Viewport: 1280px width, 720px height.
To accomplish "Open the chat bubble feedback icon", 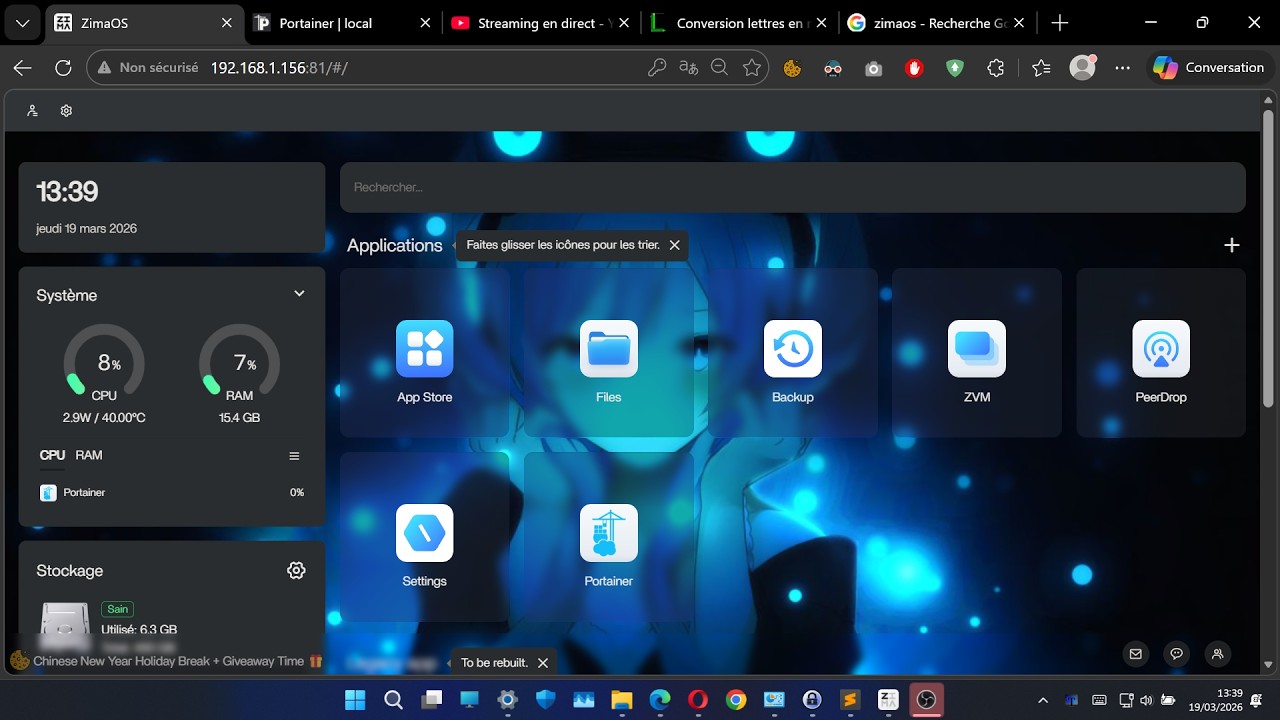I will pos(1176,654).
